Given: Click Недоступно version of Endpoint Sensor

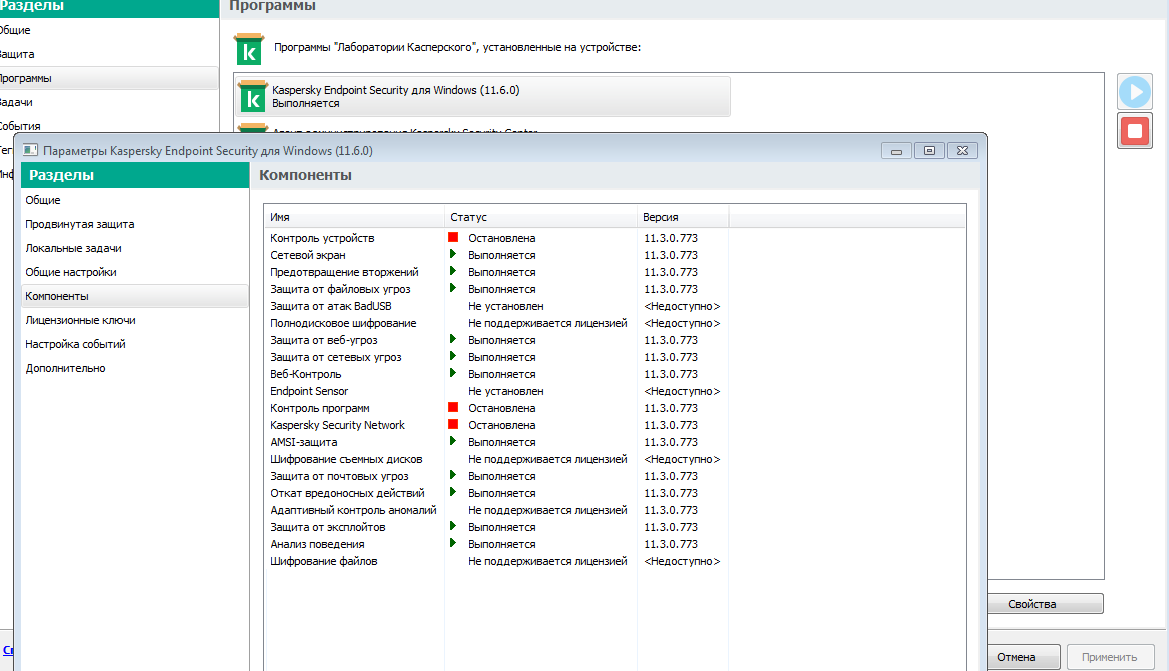Looking at the screenshot, I should [682, 391].
